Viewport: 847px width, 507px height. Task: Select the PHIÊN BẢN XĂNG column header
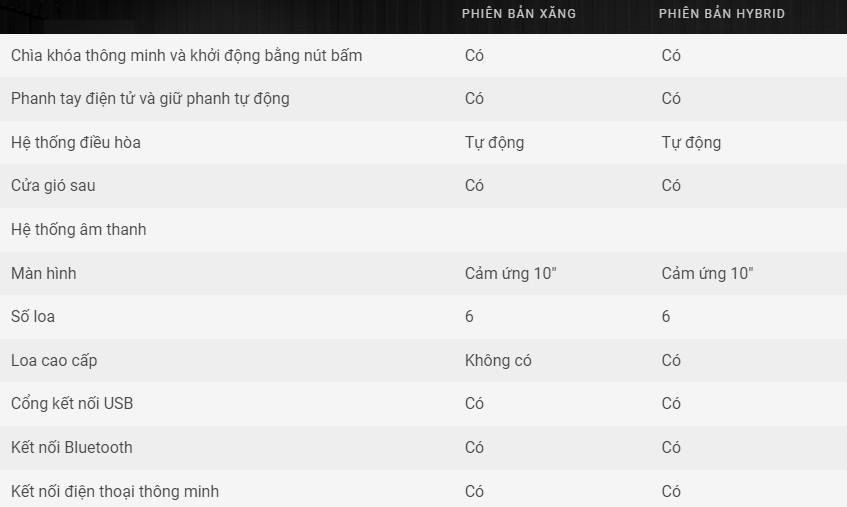click(x=519, y=13)
